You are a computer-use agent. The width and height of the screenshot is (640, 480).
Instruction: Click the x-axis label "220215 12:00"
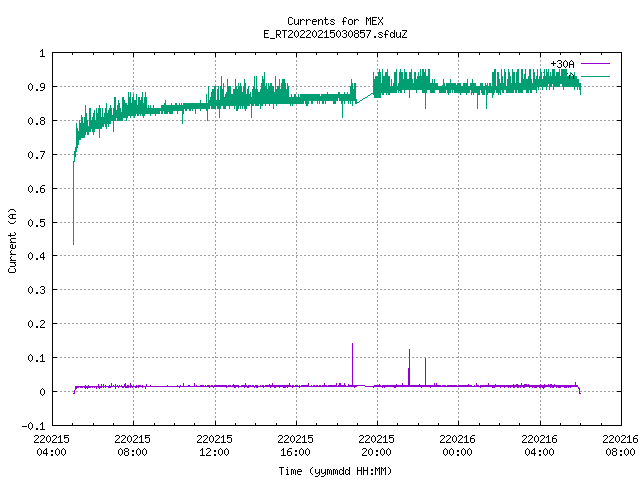214,445
